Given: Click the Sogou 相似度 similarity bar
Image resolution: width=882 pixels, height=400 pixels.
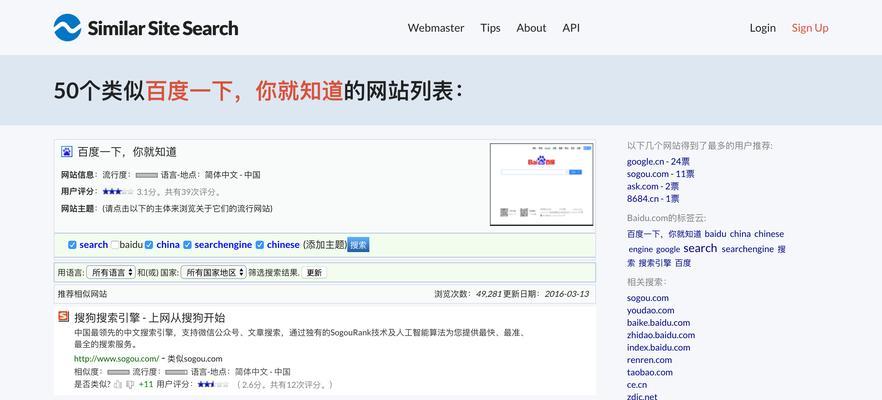Looking at the screenshot, I should tap(119, 372).
